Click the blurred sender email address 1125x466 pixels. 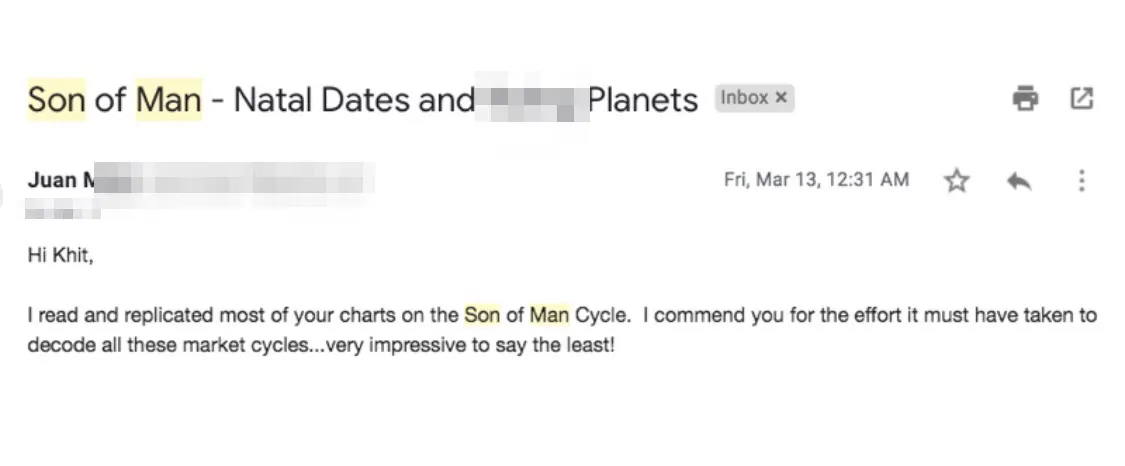coord(235,181)
